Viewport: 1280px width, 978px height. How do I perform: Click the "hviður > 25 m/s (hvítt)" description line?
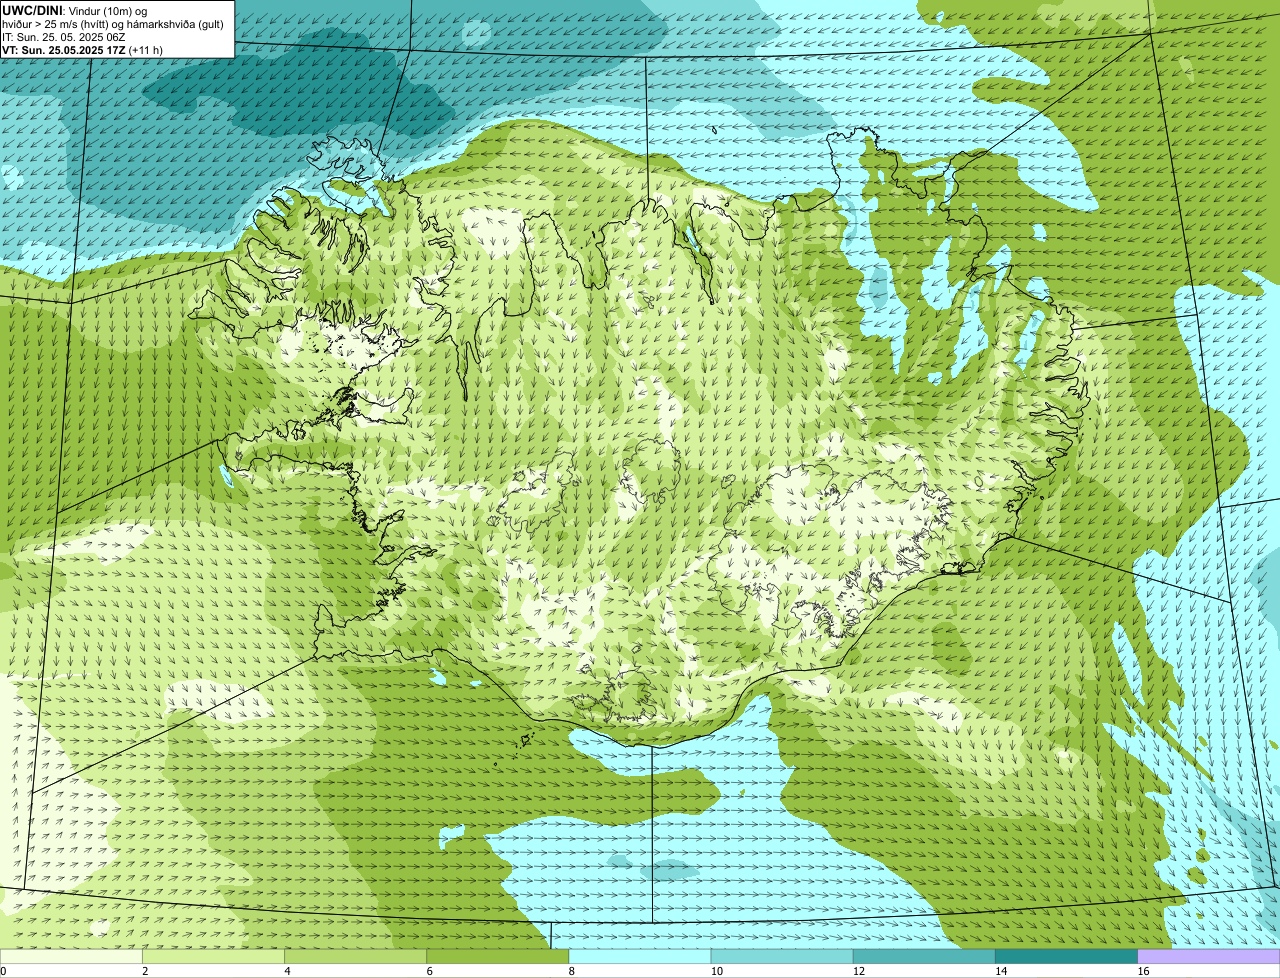(x=113, y=23)
